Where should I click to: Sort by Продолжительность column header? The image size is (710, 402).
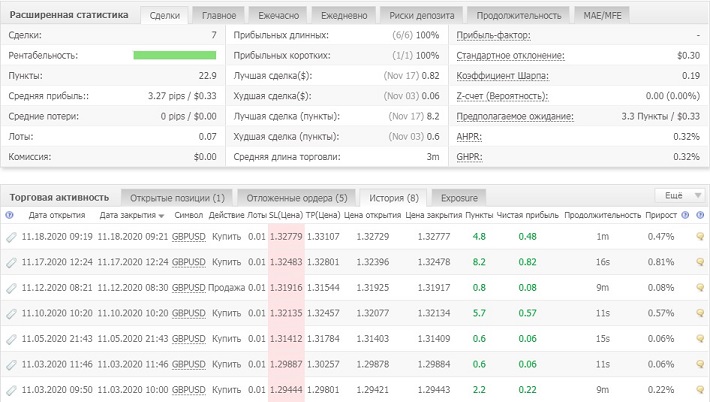pyautogui.click(x=602, y=215)
